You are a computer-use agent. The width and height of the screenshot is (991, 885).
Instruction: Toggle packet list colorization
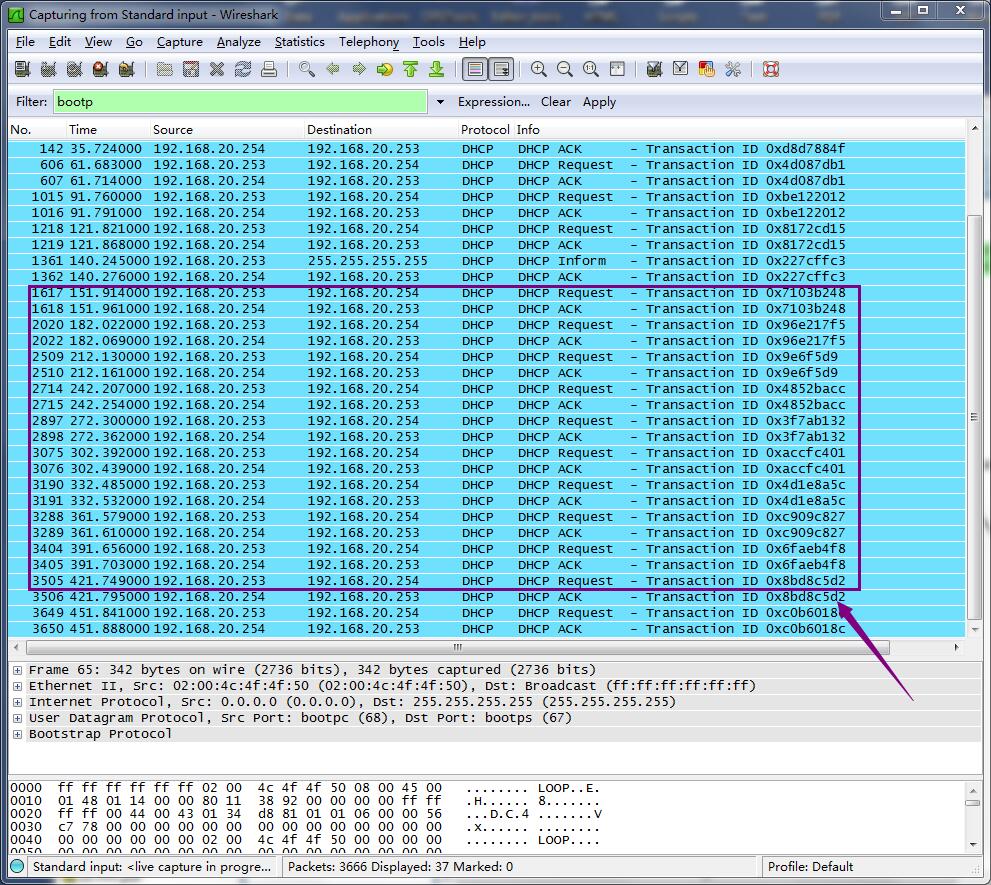point(475,69)
